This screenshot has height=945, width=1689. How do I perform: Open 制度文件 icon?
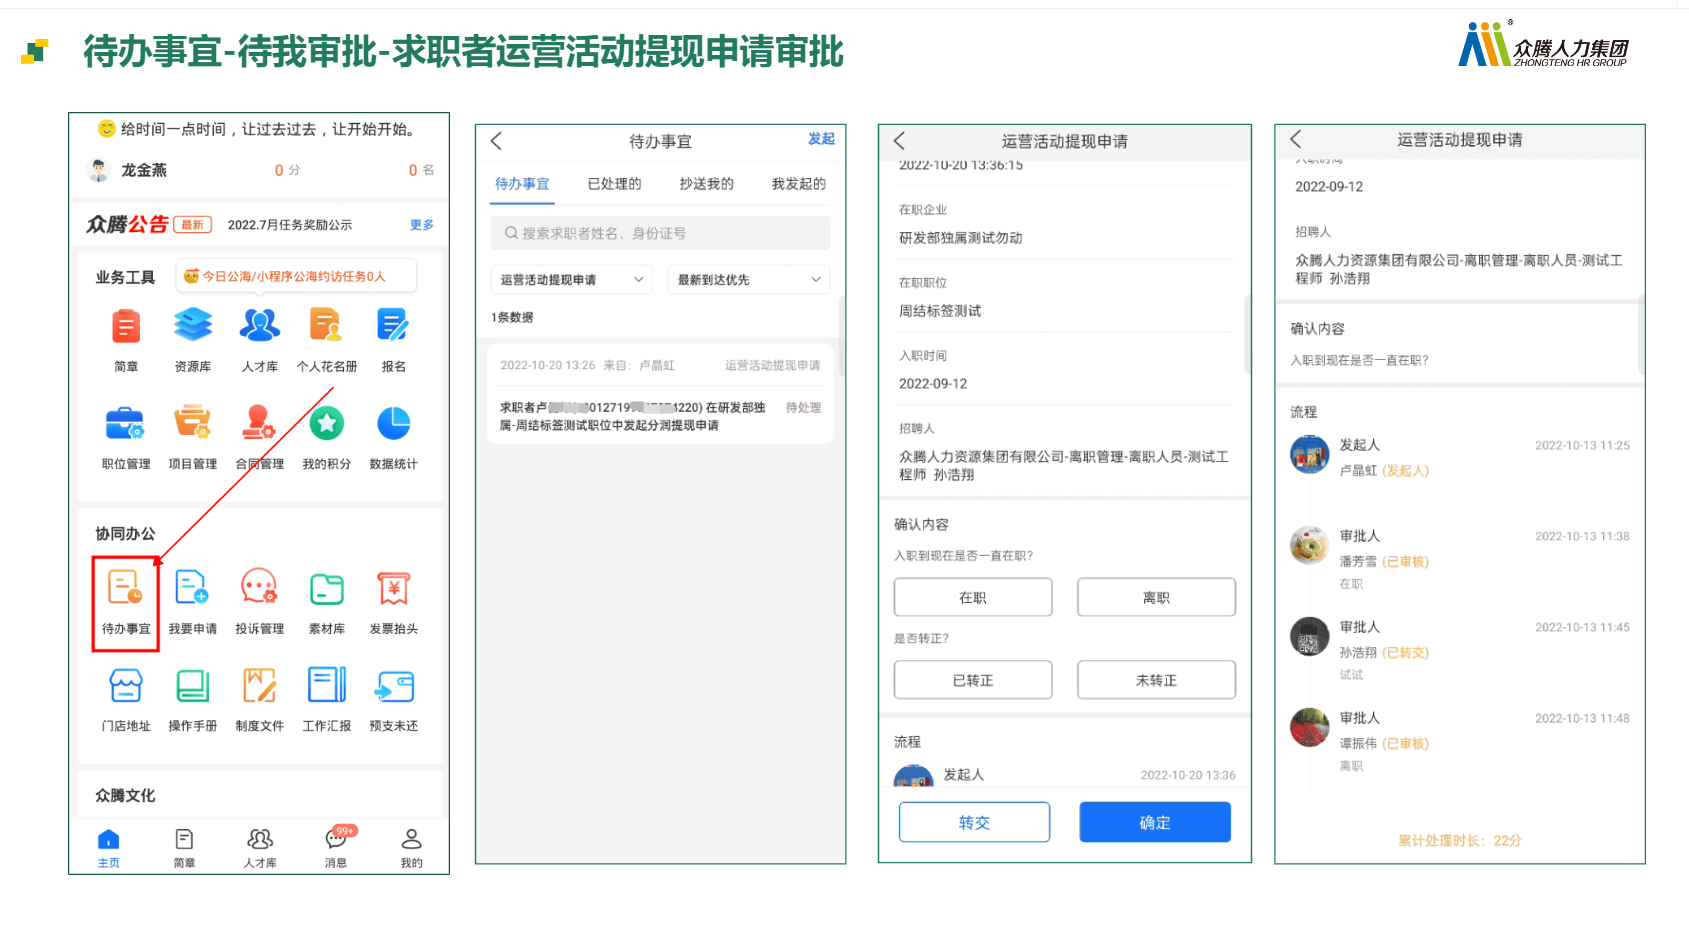[x=259, y=686]
